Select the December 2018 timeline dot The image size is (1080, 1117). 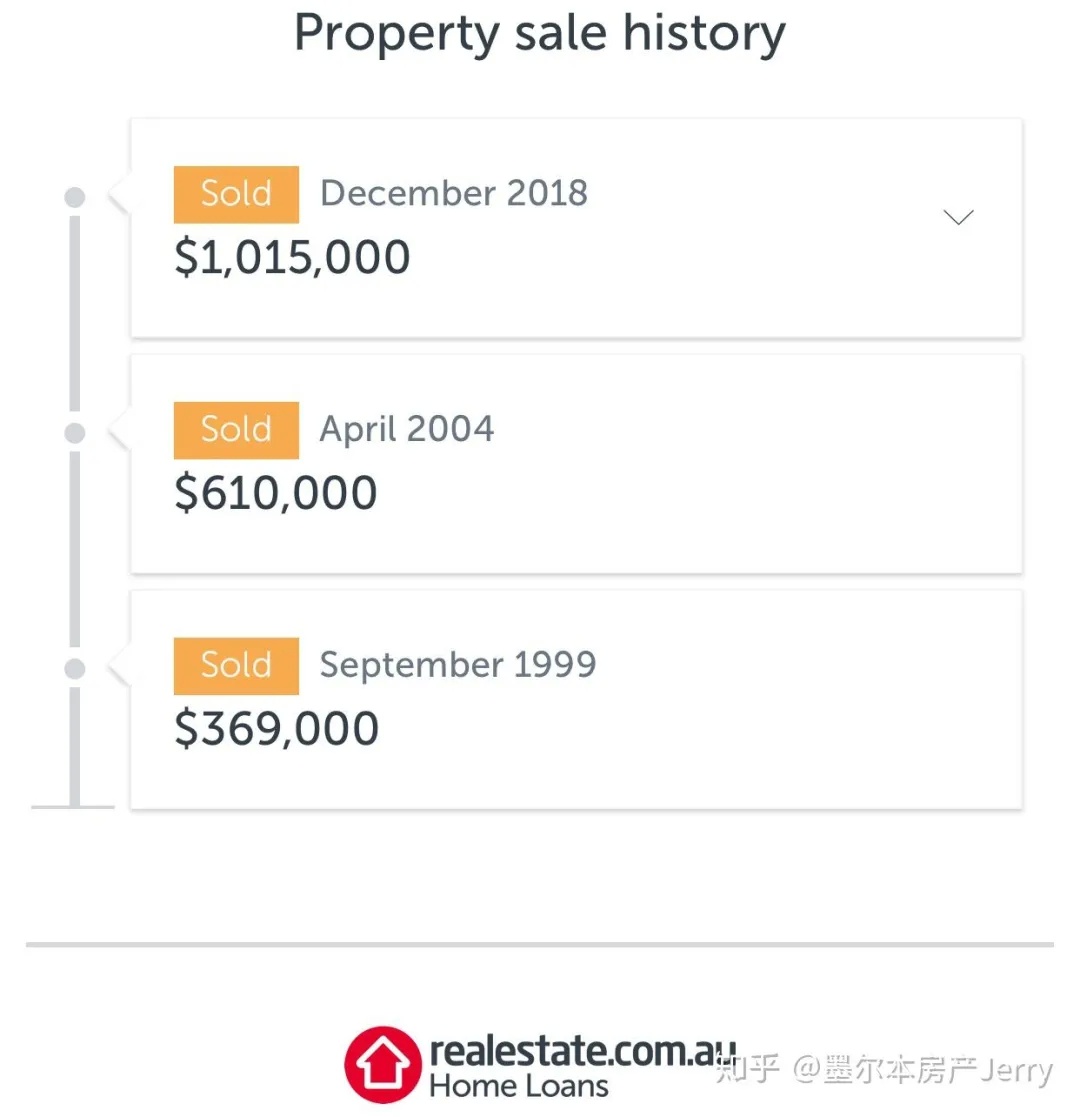point(75,197)
